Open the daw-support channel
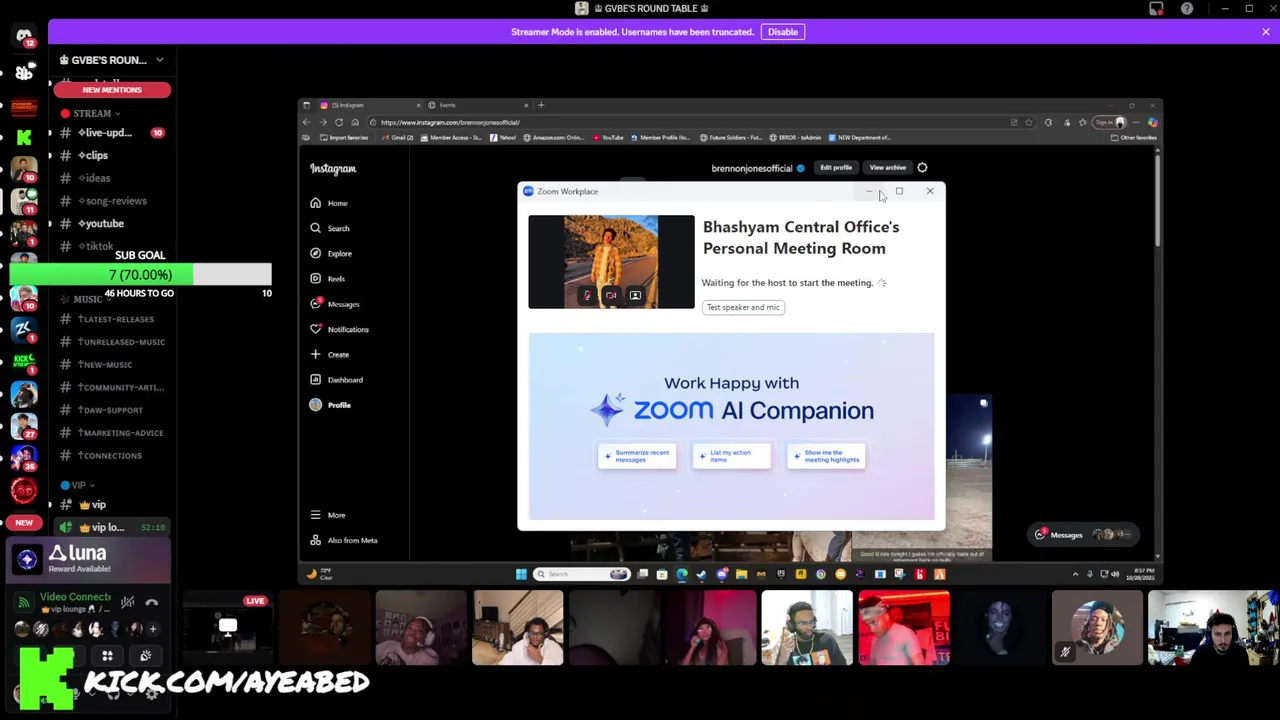 (110, 410)
